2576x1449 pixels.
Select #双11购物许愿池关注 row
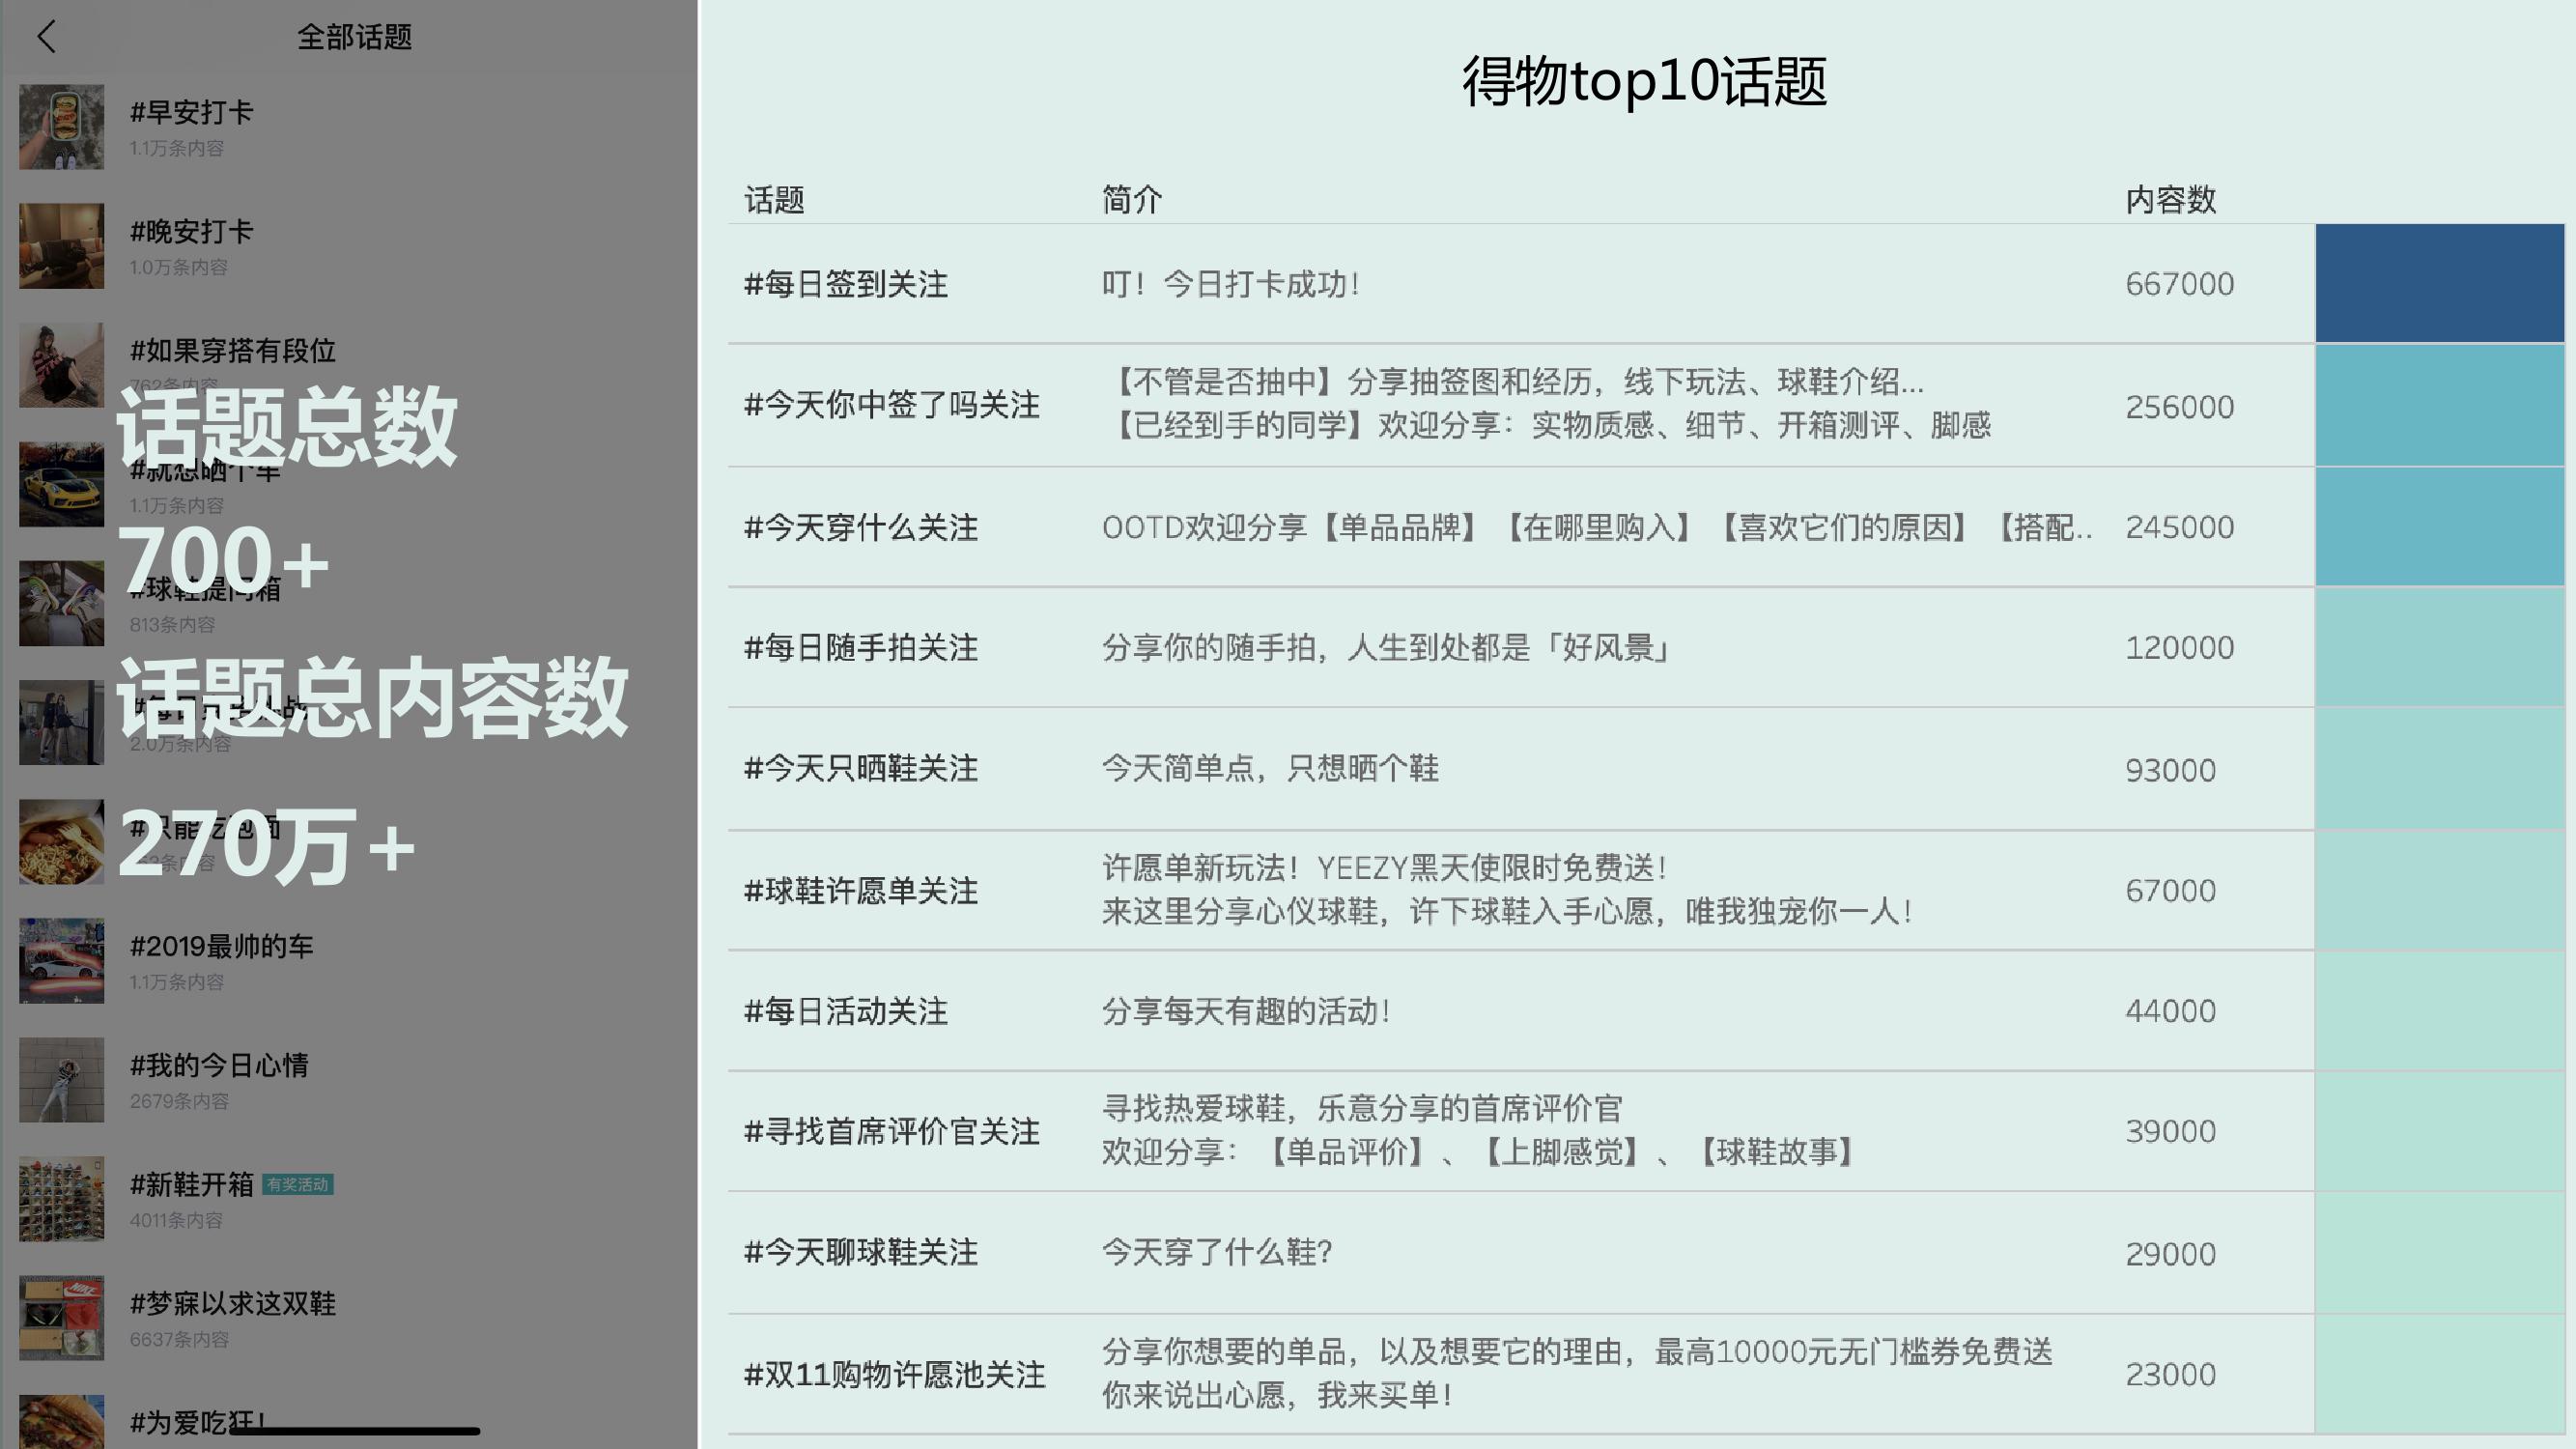[894, 1375]
